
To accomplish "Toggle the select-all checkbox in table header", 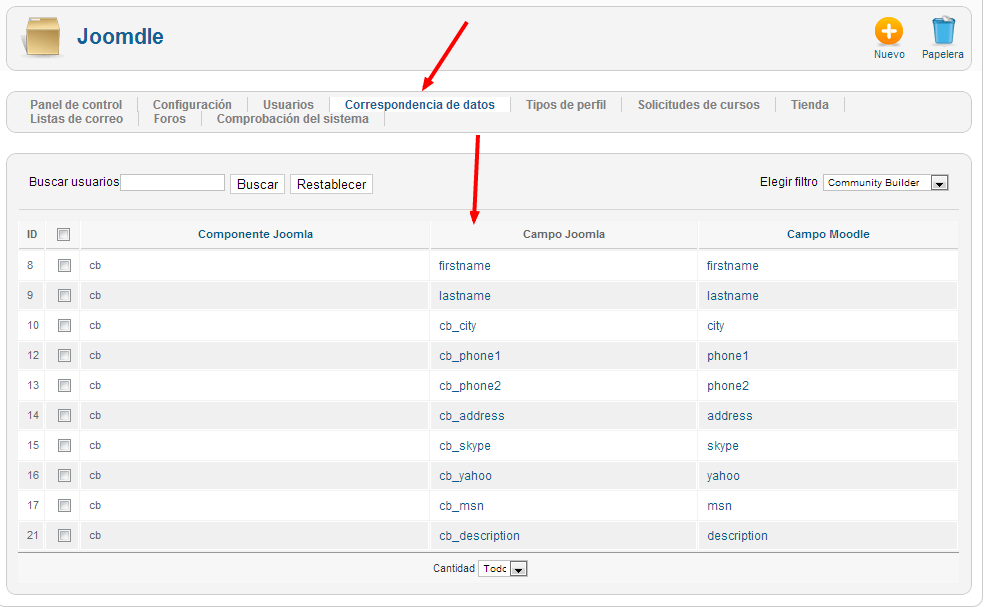I will click(x=64, y=235).
